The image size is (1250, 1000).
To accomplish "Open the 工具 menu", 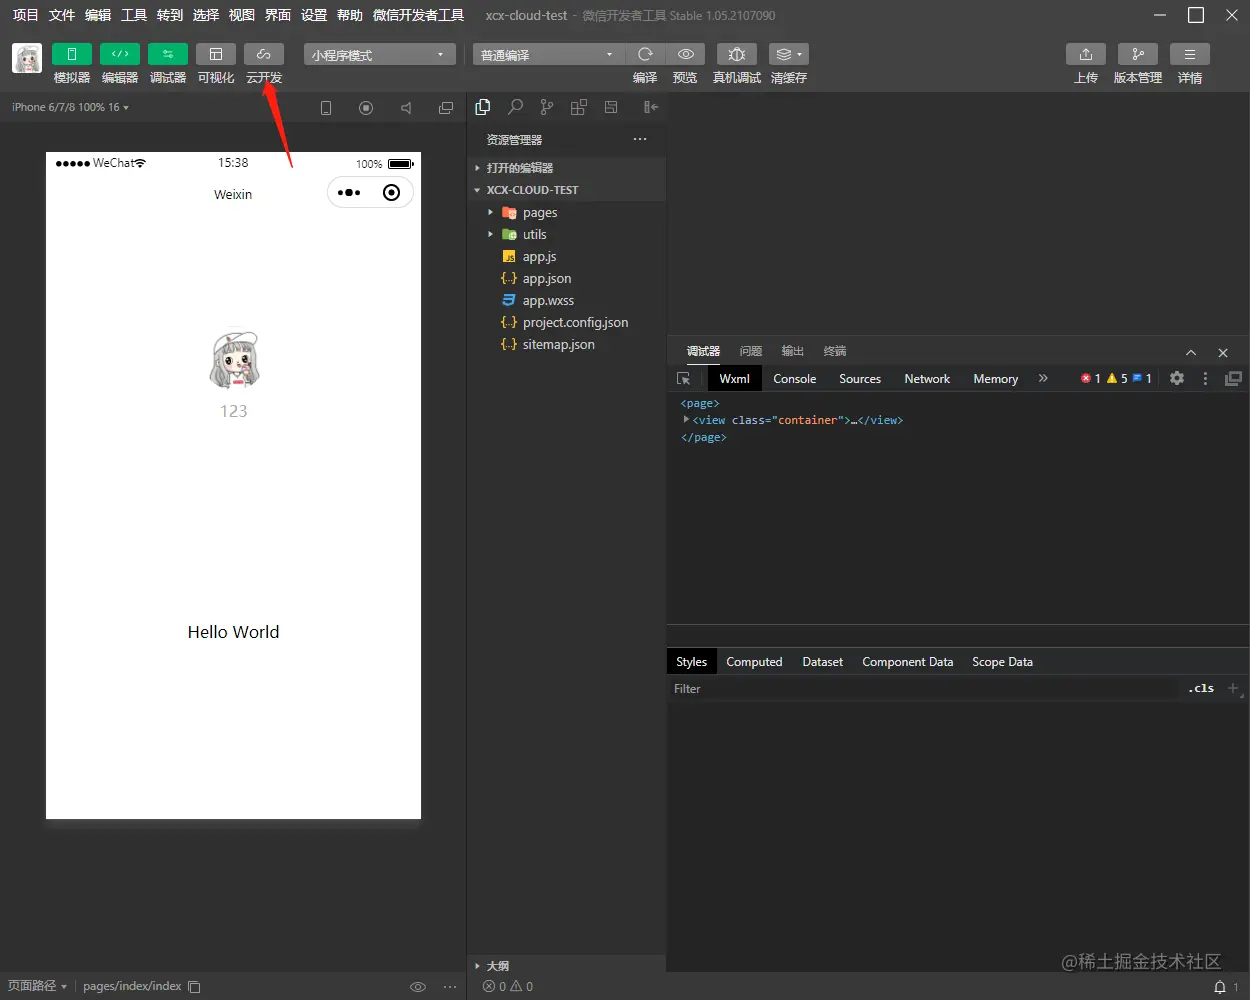I will (134, 15).
